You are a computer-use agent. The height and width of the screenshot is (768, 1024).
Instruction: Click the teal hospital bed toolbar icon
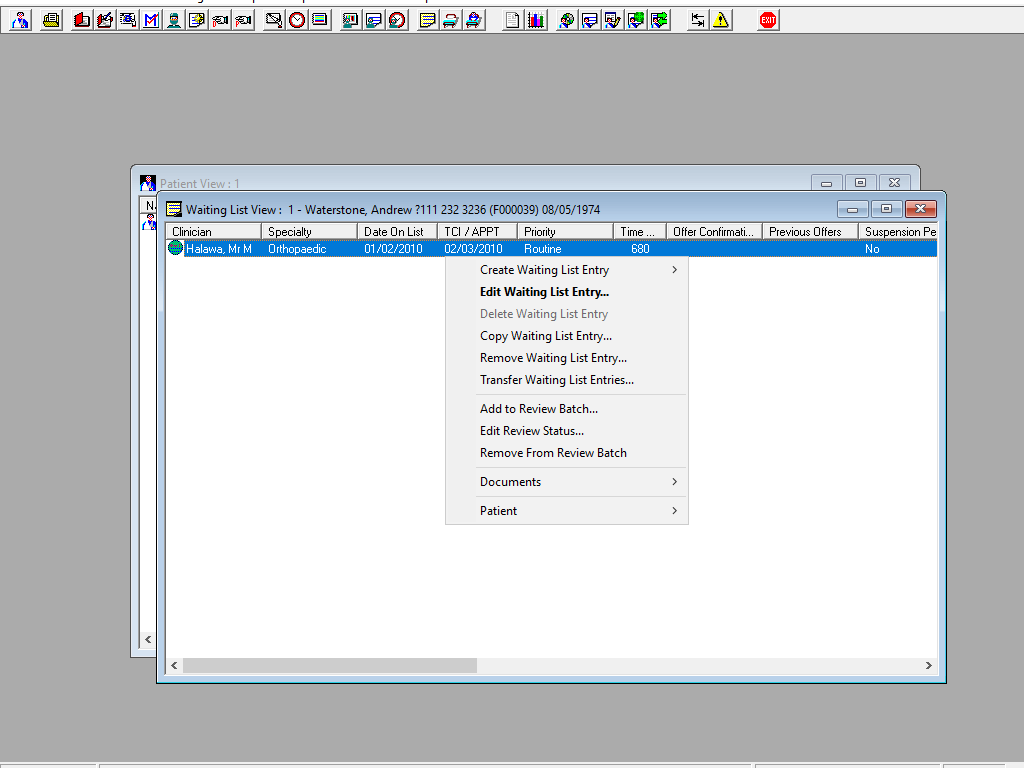coord(451,20)
